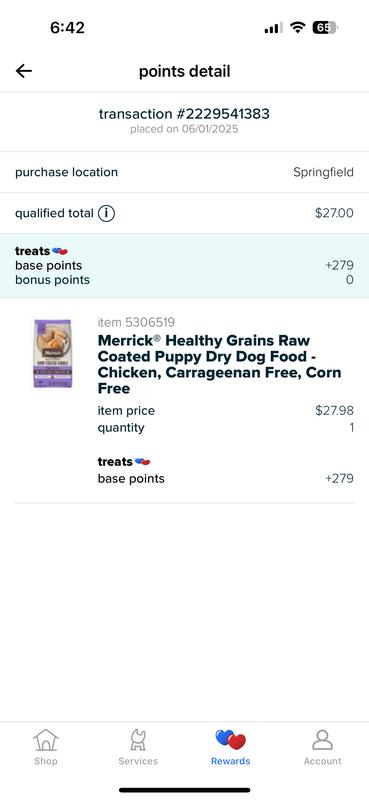Tap the back arrow icon

tap(23, 71)
